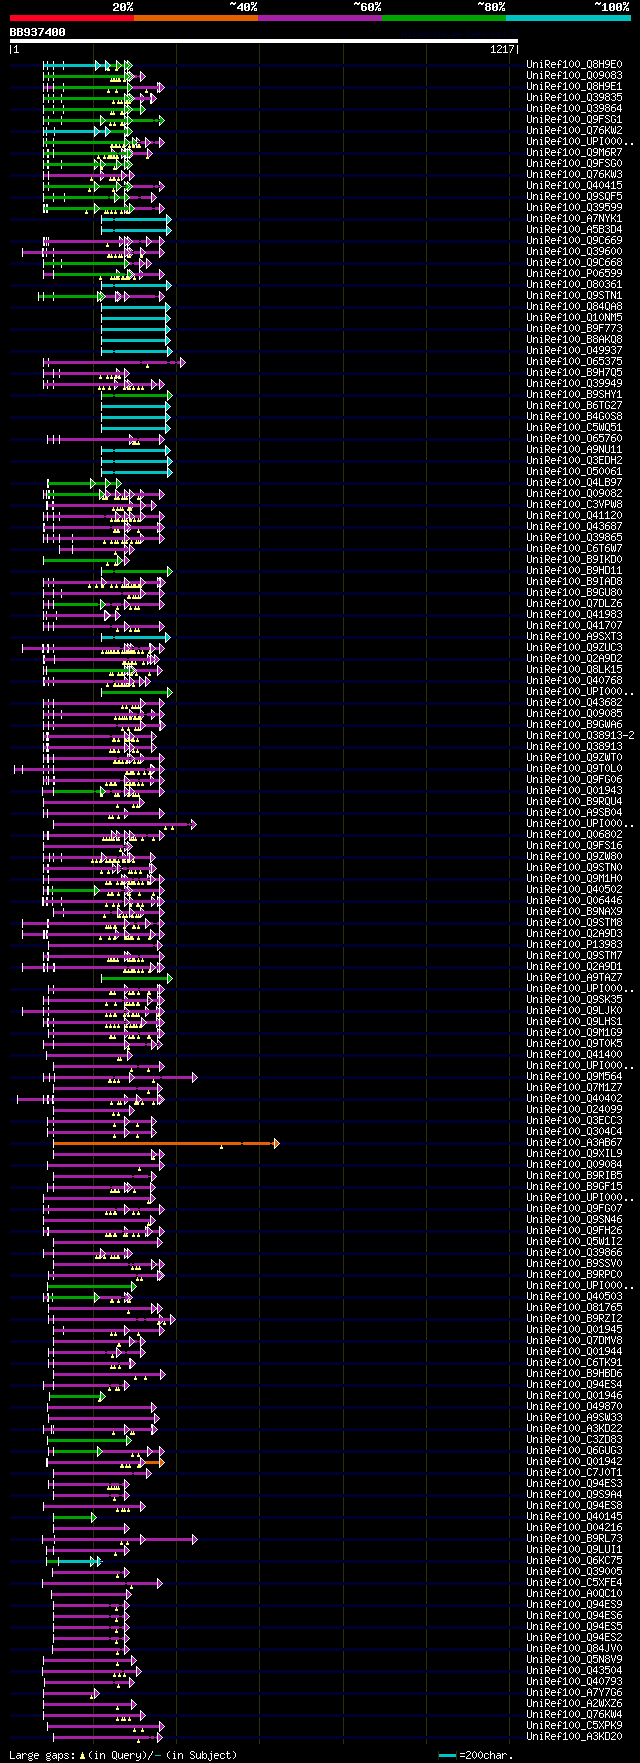Viewport: 640px width, 1763px height.
Task: Click the UniRef100_B9HD11 label
Action: pyautogui.click(x=574, y=571)
